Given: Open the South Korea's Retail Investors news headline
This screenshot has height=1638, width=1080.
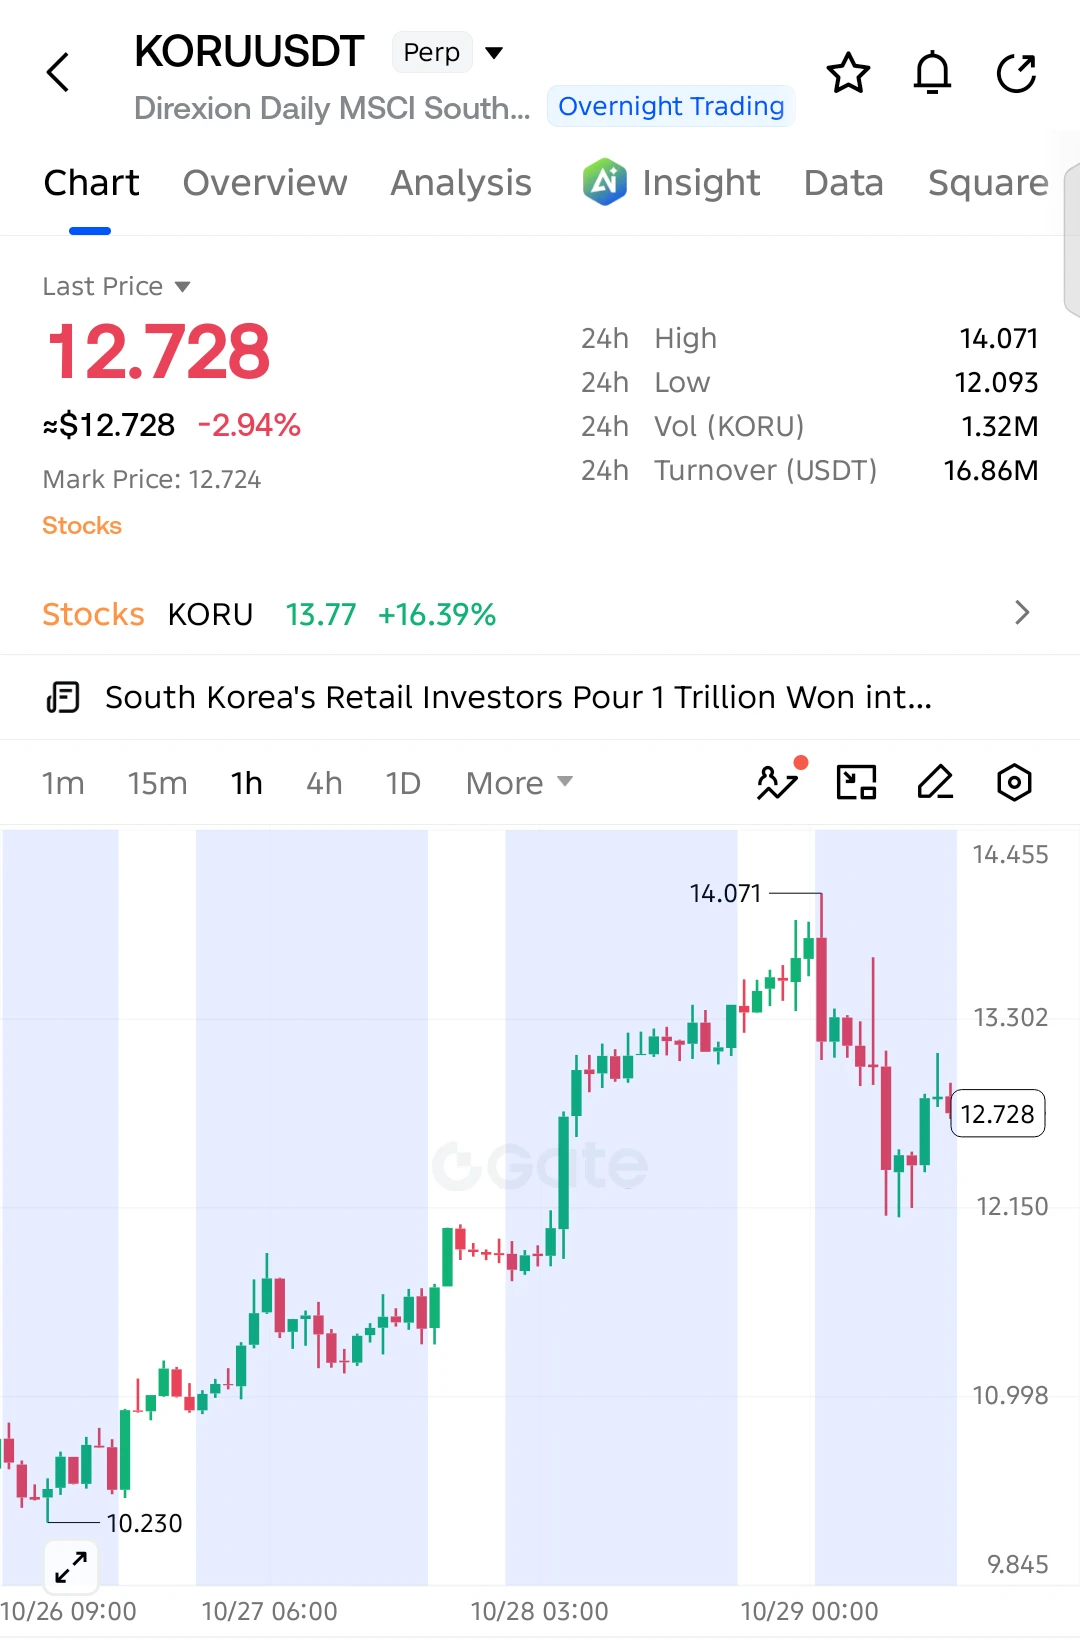Looking at the screenshot, I should click(518, 697).
